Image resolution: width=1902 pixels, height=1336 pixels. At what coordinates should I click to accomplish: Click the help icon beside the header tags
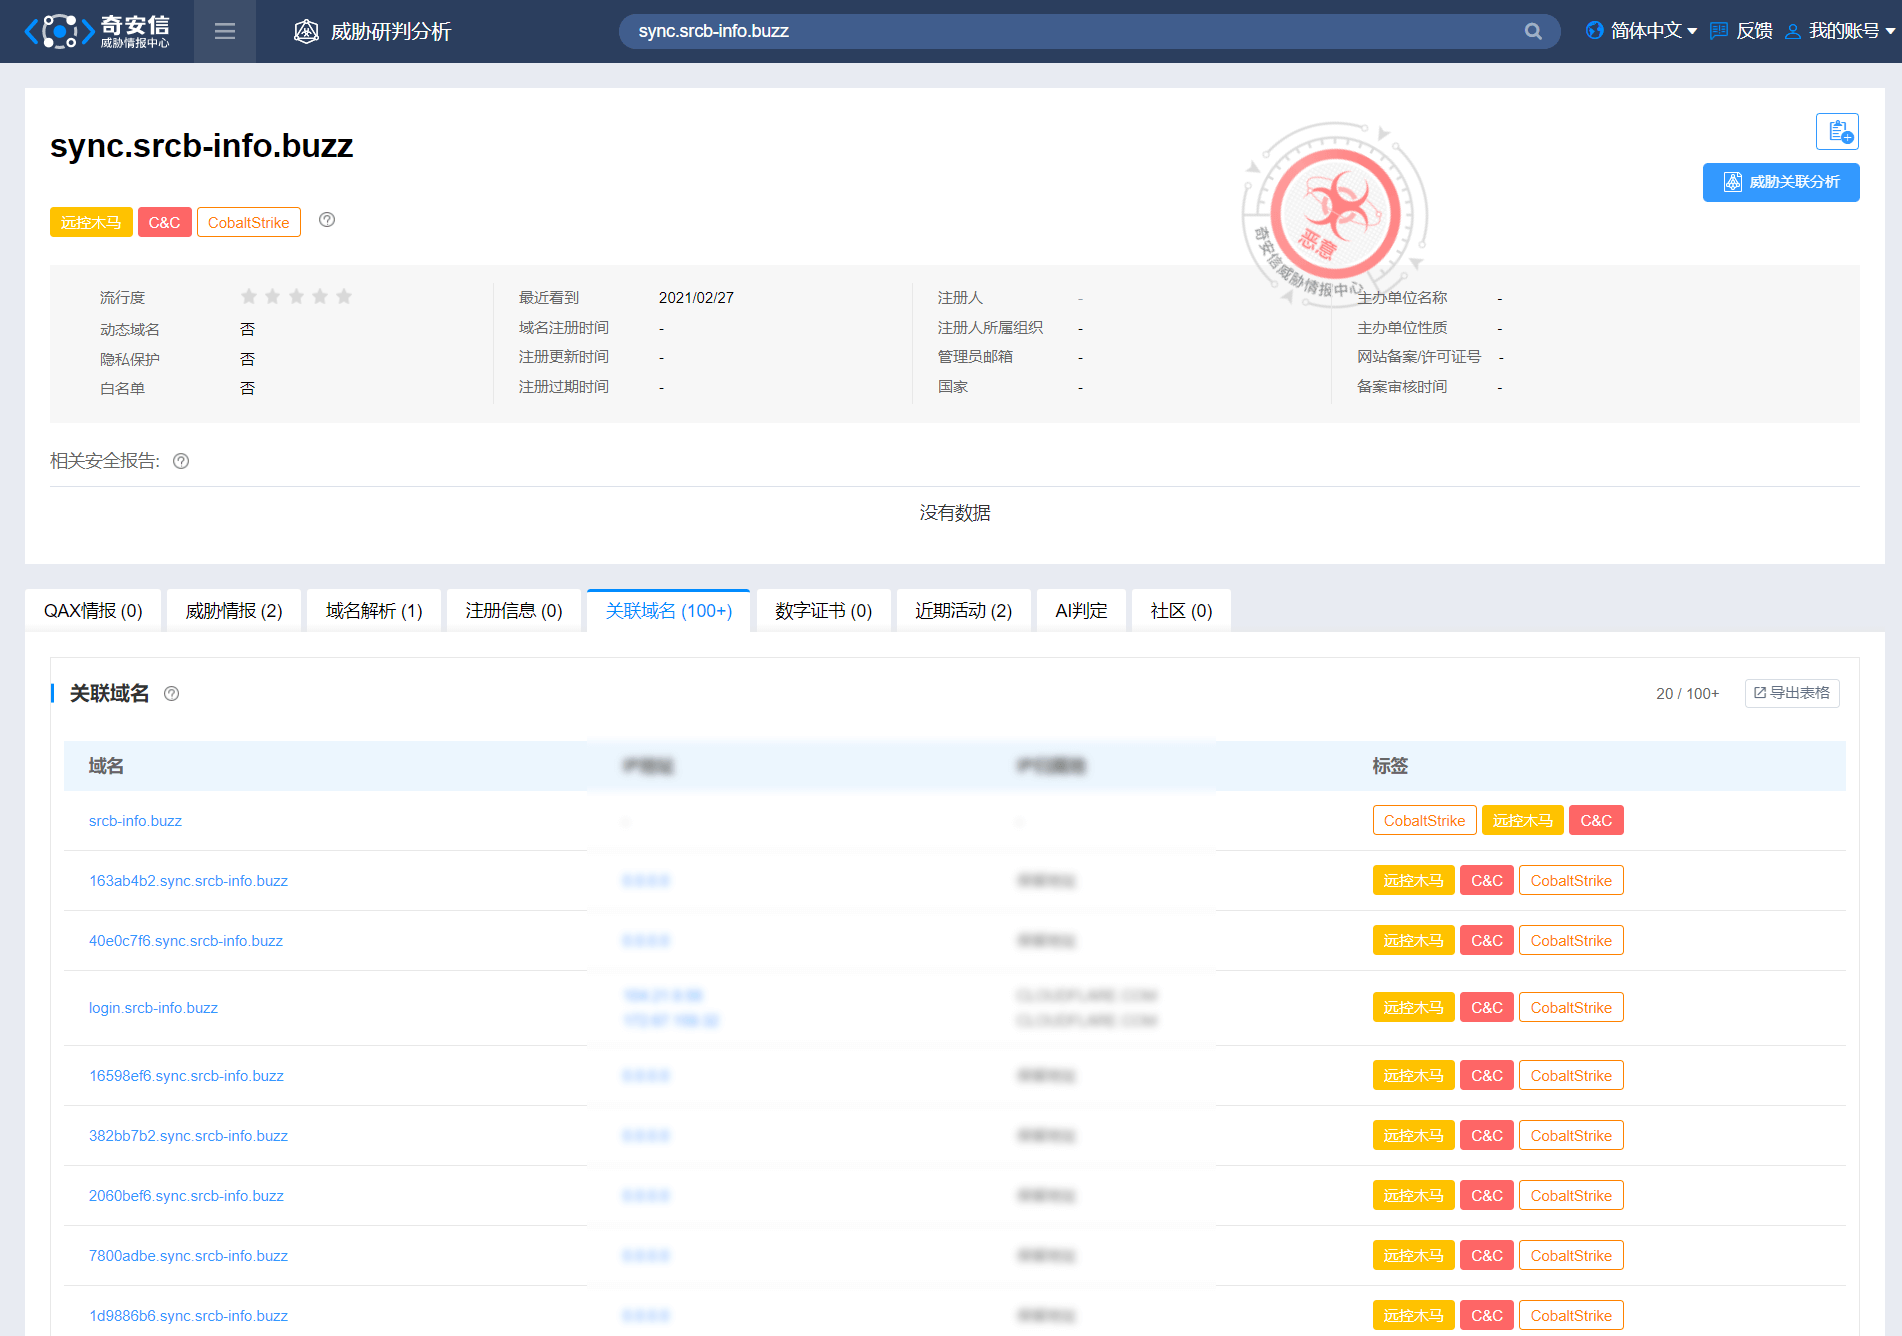(327, 220)
